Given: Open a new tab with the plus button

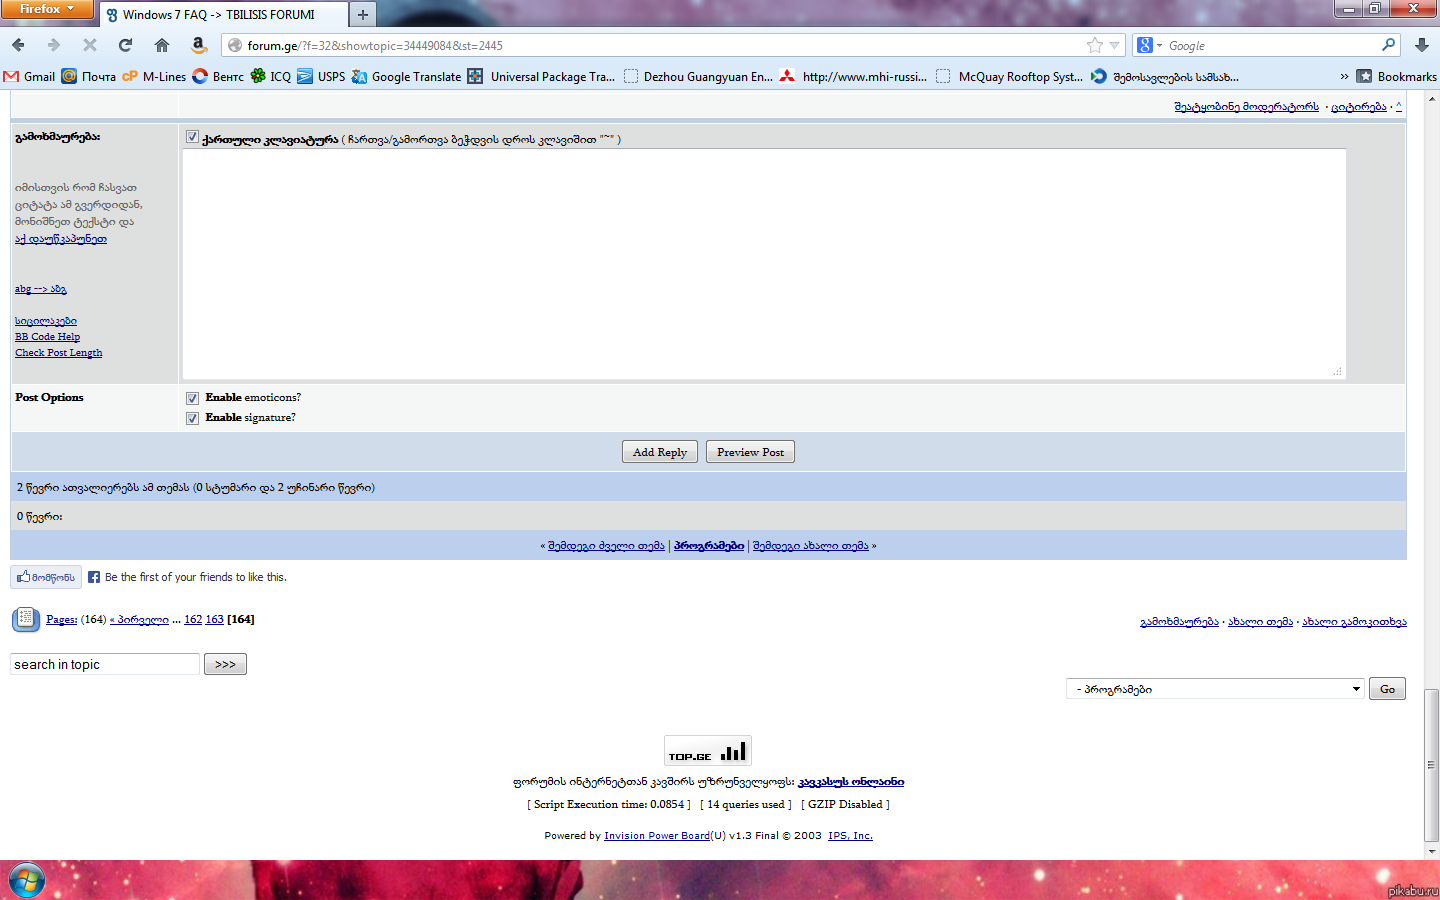Looking at the screenshot, I should click(363, 14).
